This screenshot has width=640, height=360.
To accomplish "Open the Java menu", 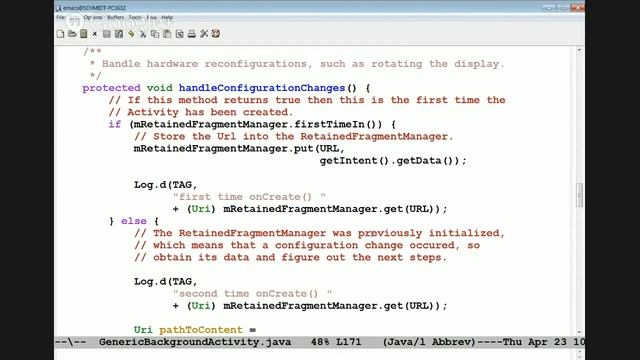I will tap(151, 18).
